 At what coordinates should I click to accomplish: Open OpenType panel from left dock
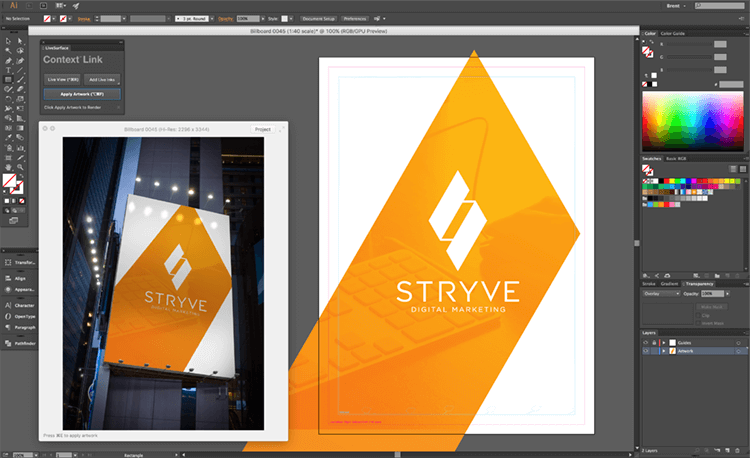pyautogui.click(x=20, y=316)
